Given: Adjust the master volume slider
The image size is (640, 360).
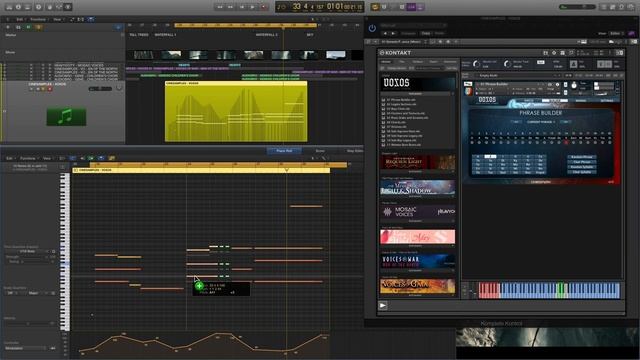Looking at the screenshot, I should (577, 7).
